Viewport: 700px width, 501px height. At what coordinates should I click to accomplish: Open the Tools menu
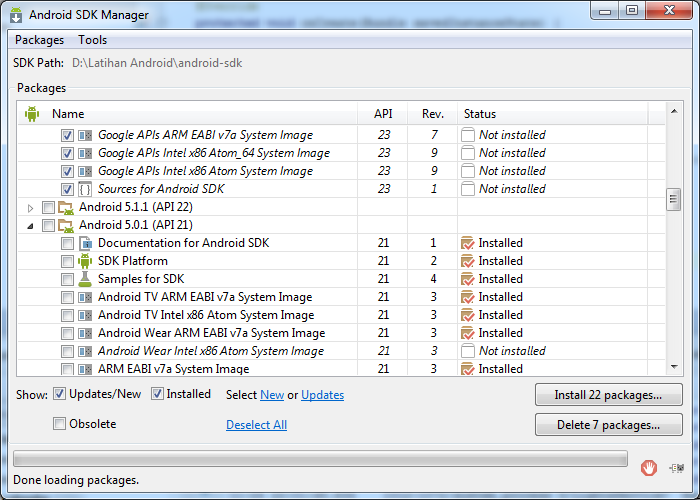[93, 40]
